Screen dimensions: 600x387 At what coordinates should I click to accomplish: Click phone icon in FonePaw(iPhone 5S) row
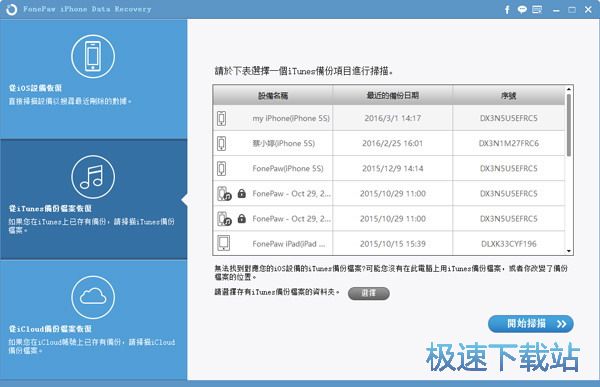click(x=222, y=168)
